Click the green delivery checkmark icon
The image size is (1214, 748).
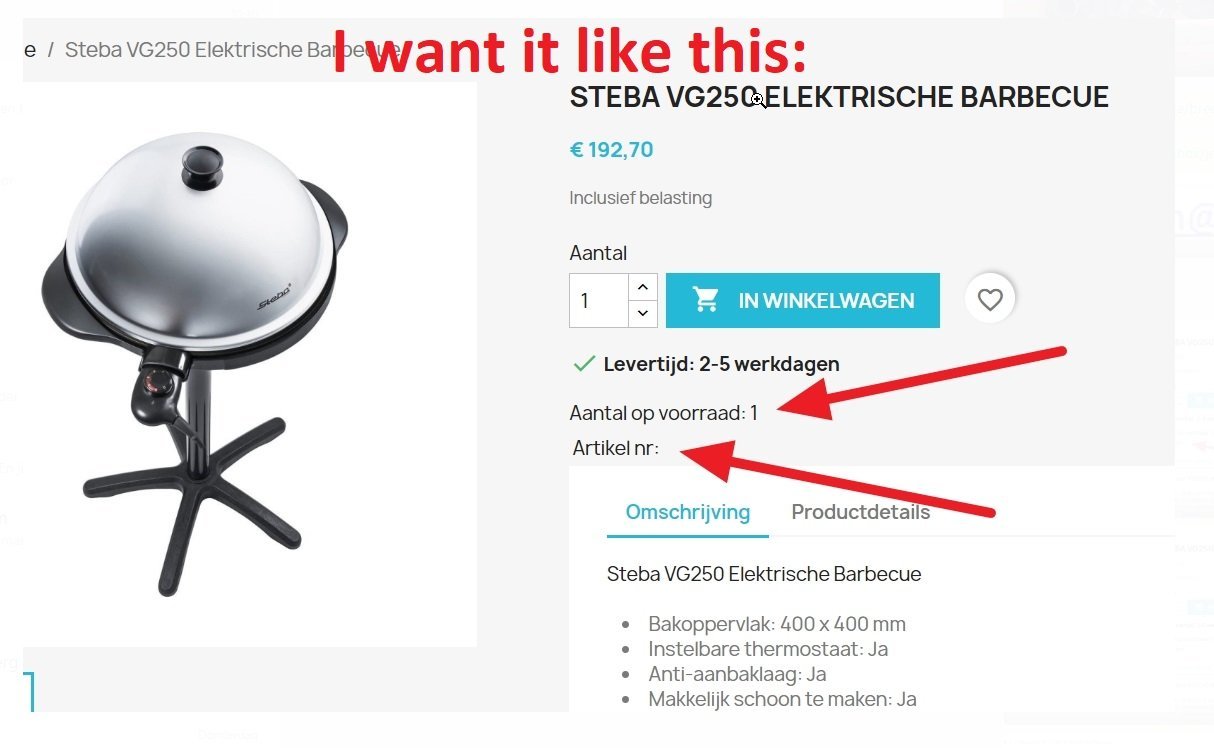pos(583,364)
